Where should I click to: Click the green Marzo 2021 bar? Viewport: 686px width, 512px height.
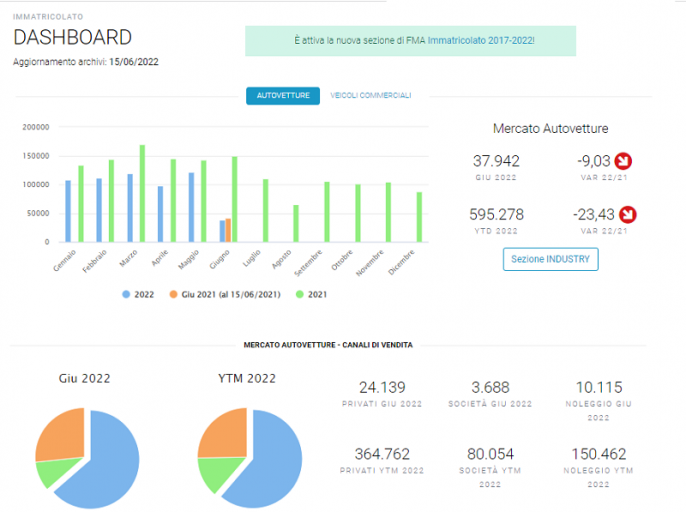[142, 193]
